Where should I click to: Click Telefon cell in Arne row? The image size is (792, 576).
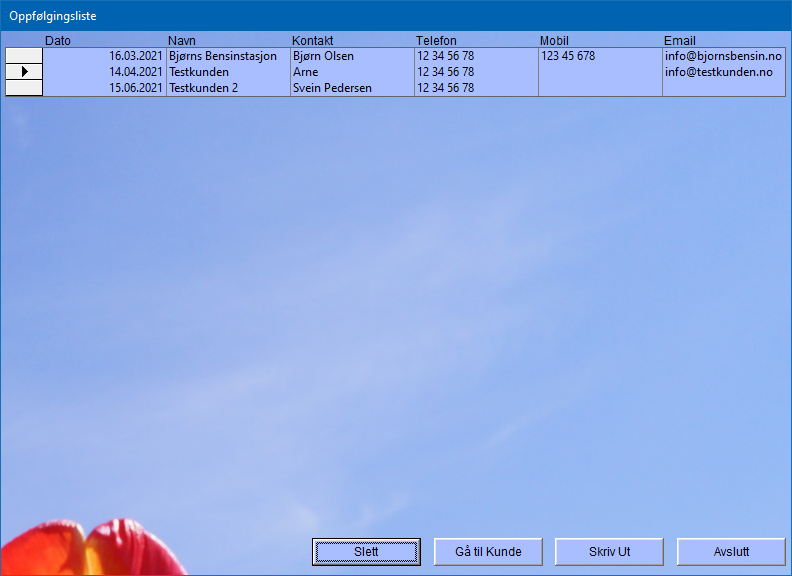tap(476, 72)
